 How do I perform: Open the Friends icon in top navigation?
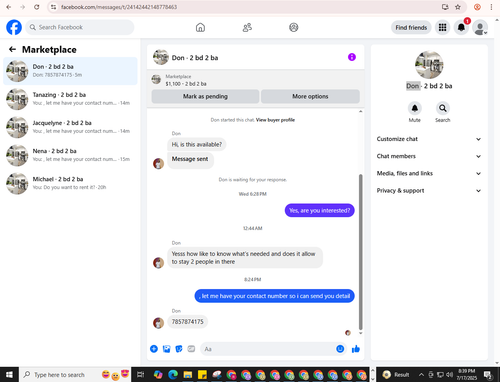click(x=247, y=27)
